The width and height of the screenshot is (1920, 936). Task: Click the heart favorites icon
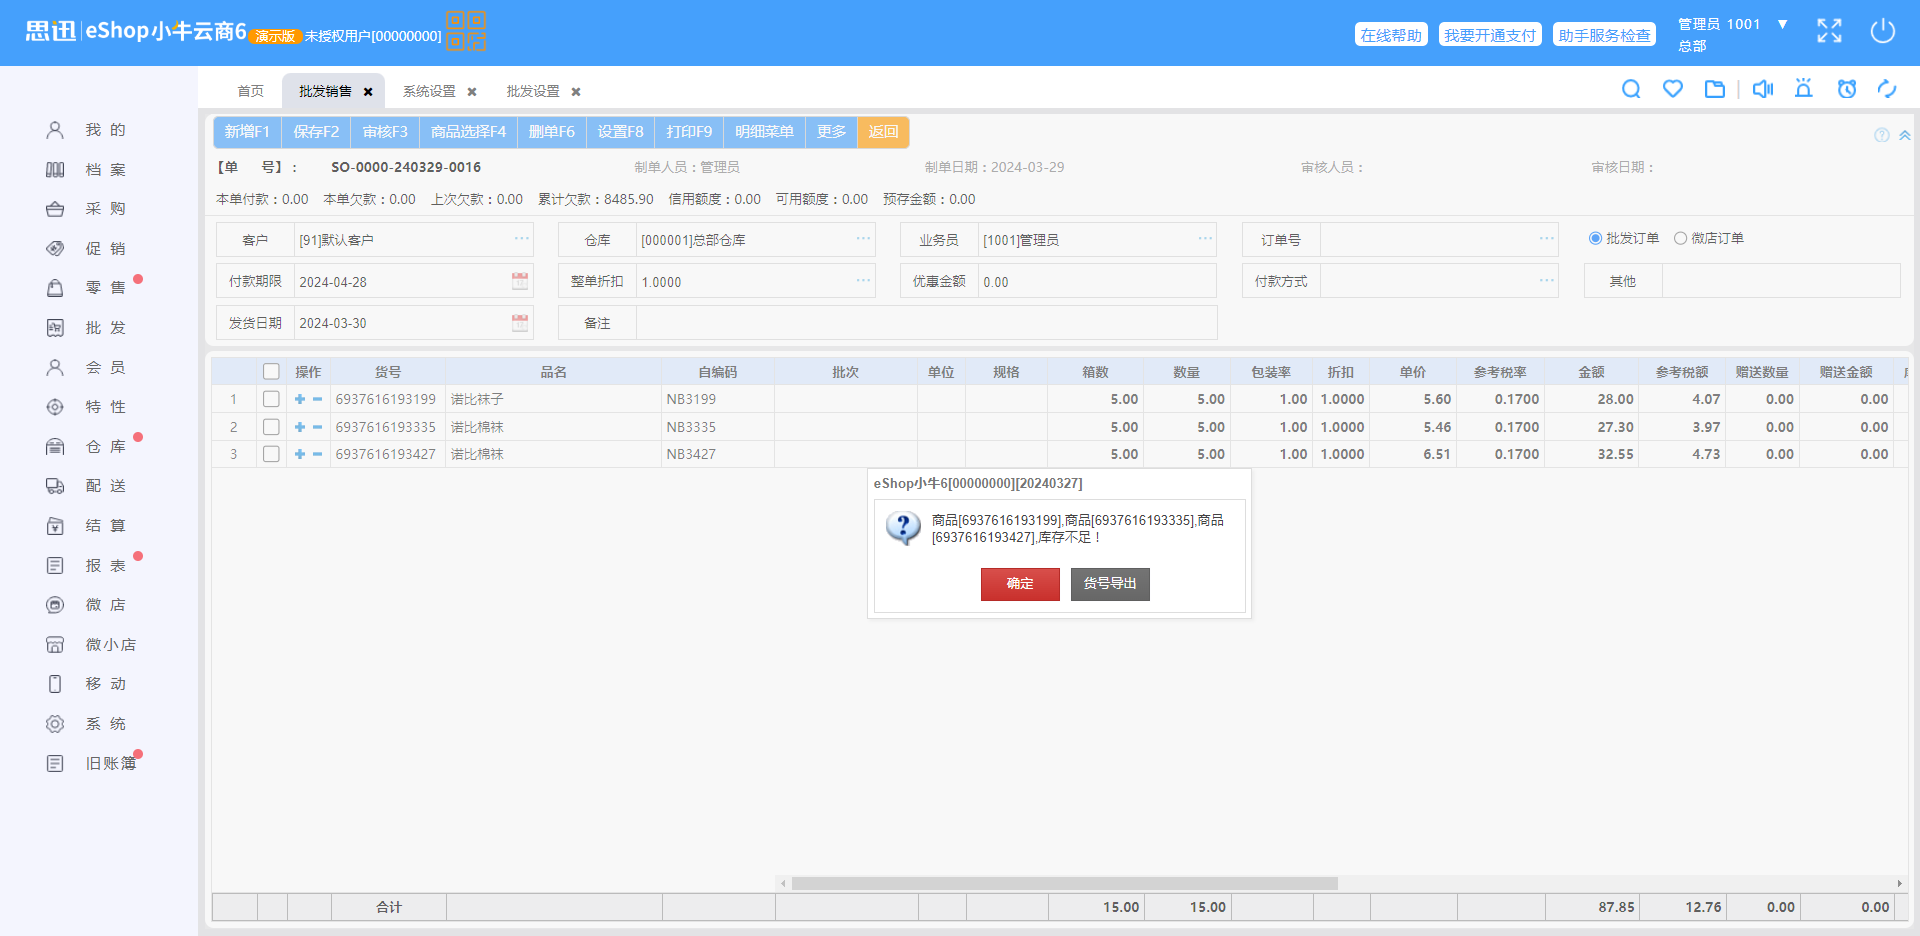click(1673, 89)
